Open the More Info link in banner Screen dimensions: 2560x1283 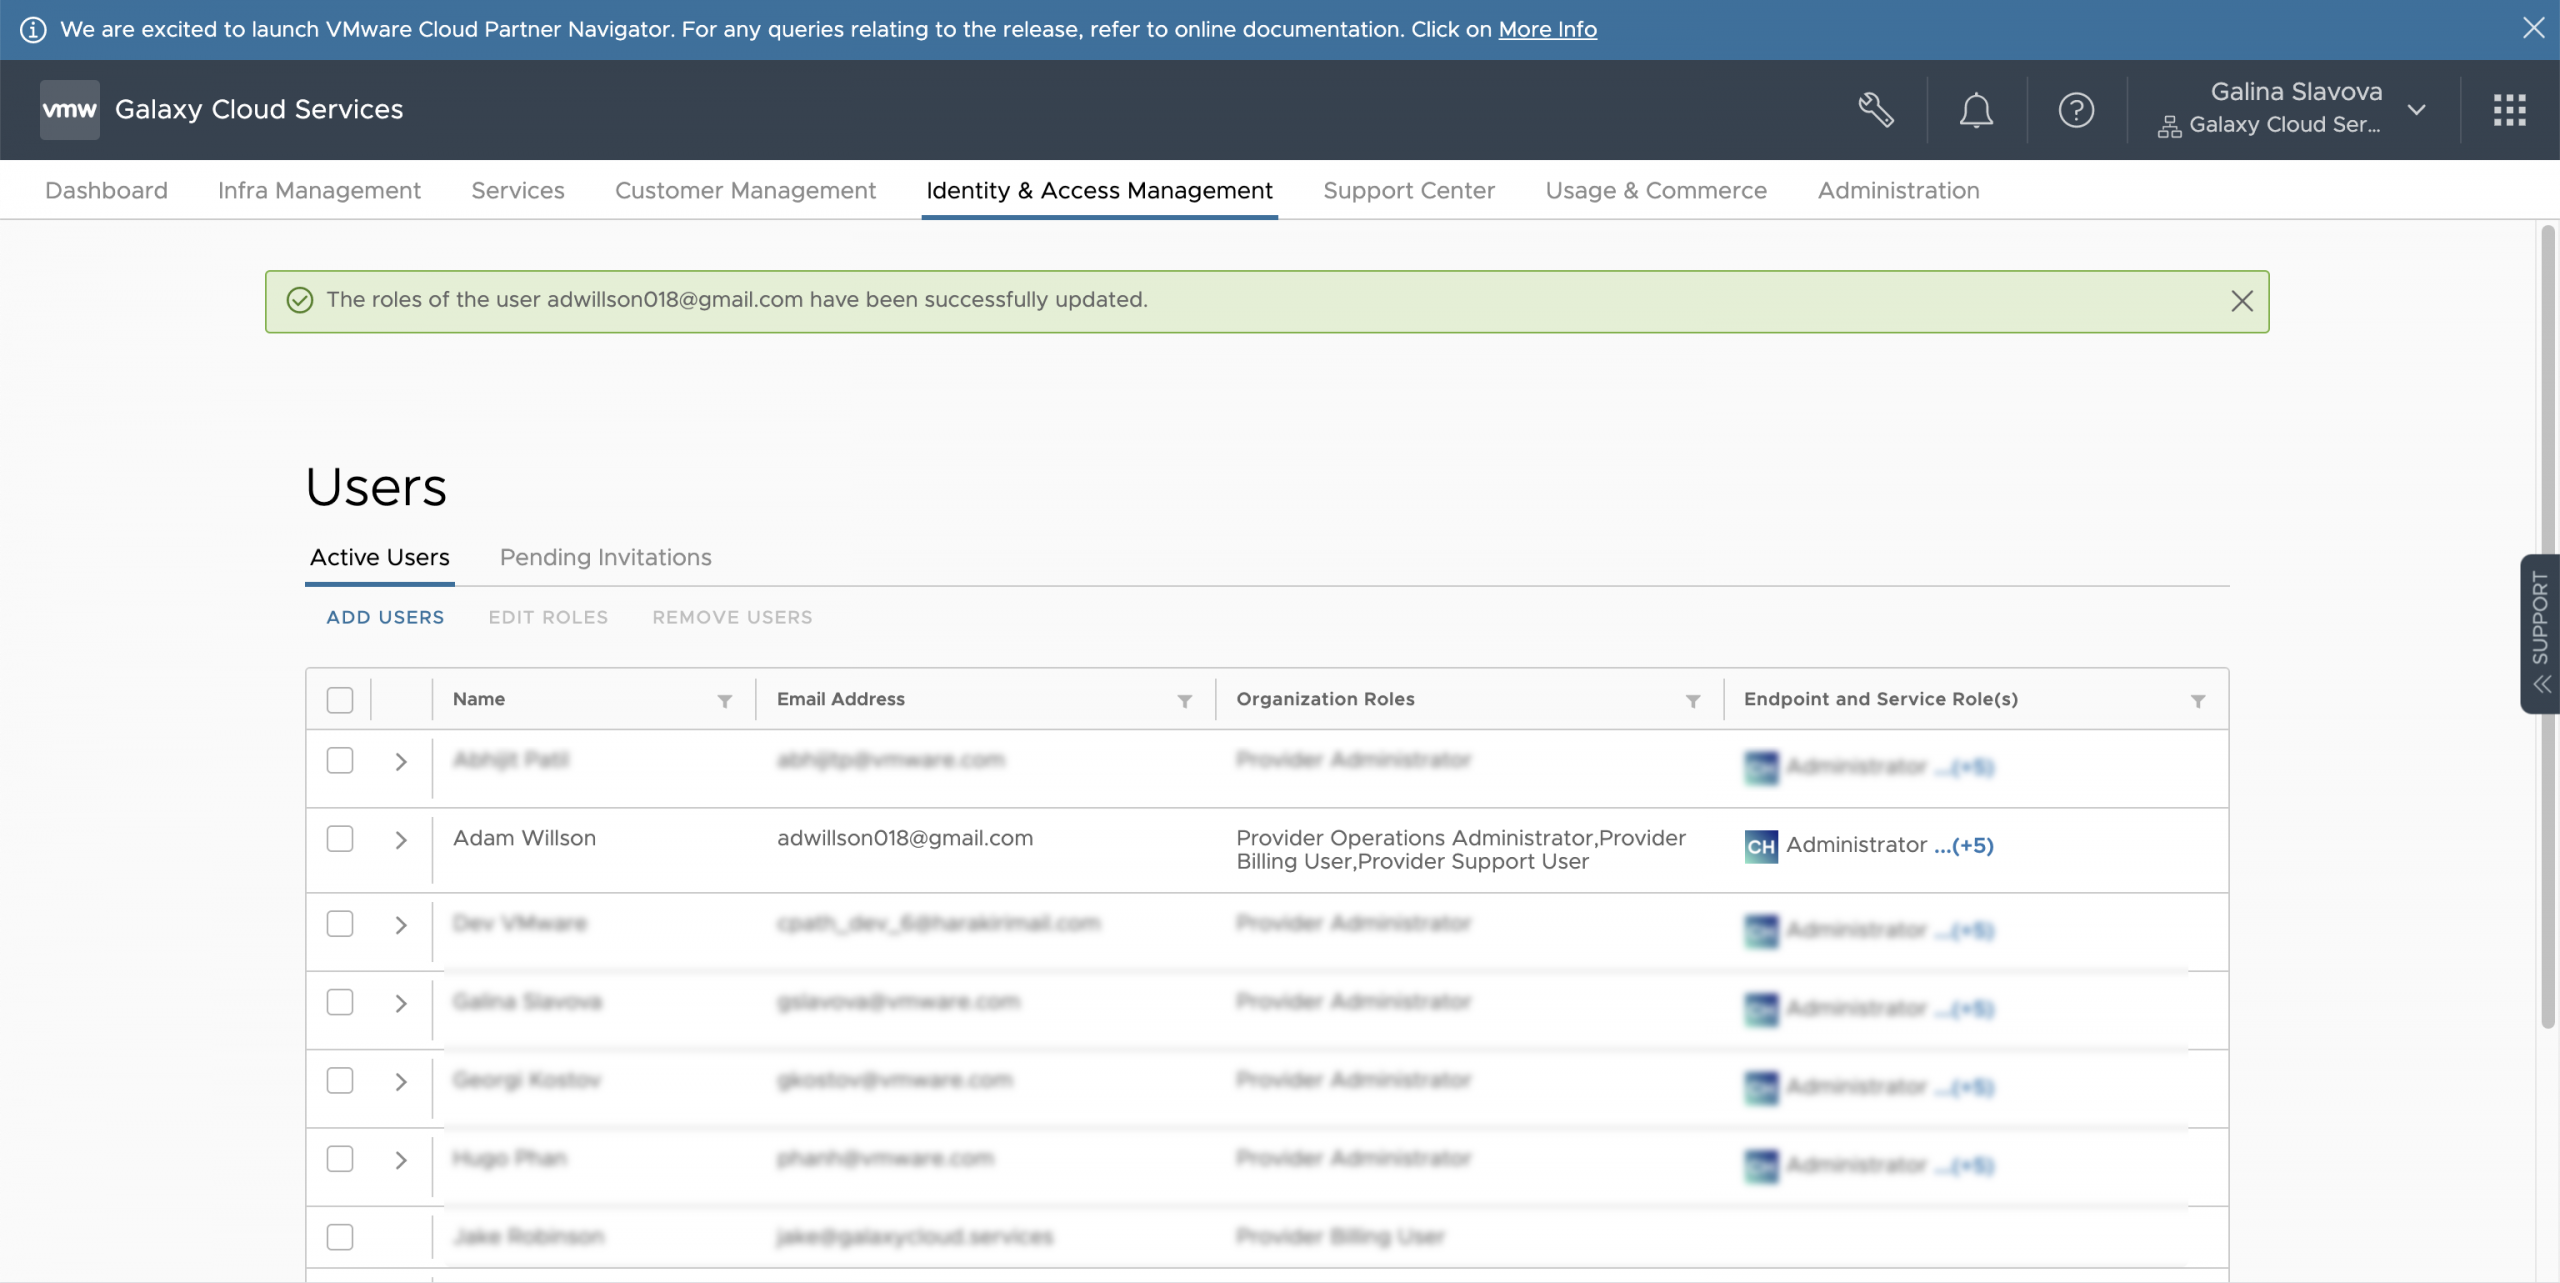1547,29
